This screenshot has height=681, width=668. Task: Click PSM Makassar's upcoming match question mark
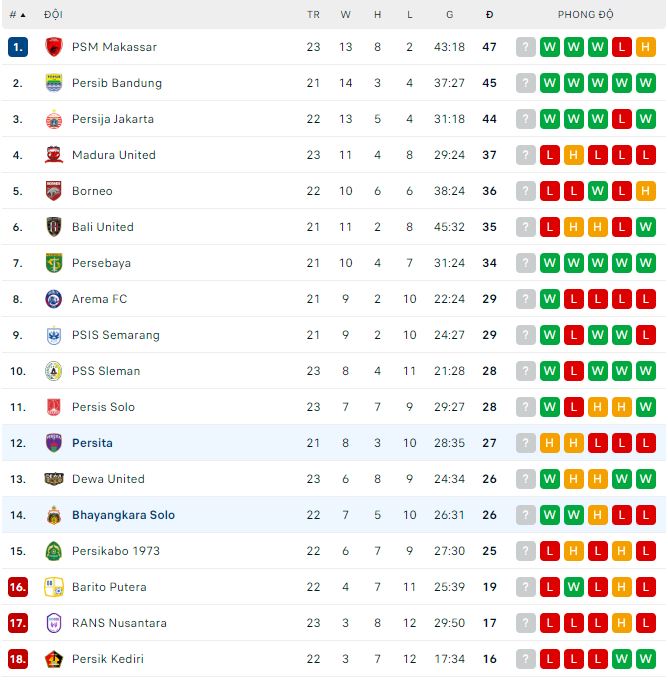coord(526,47)
